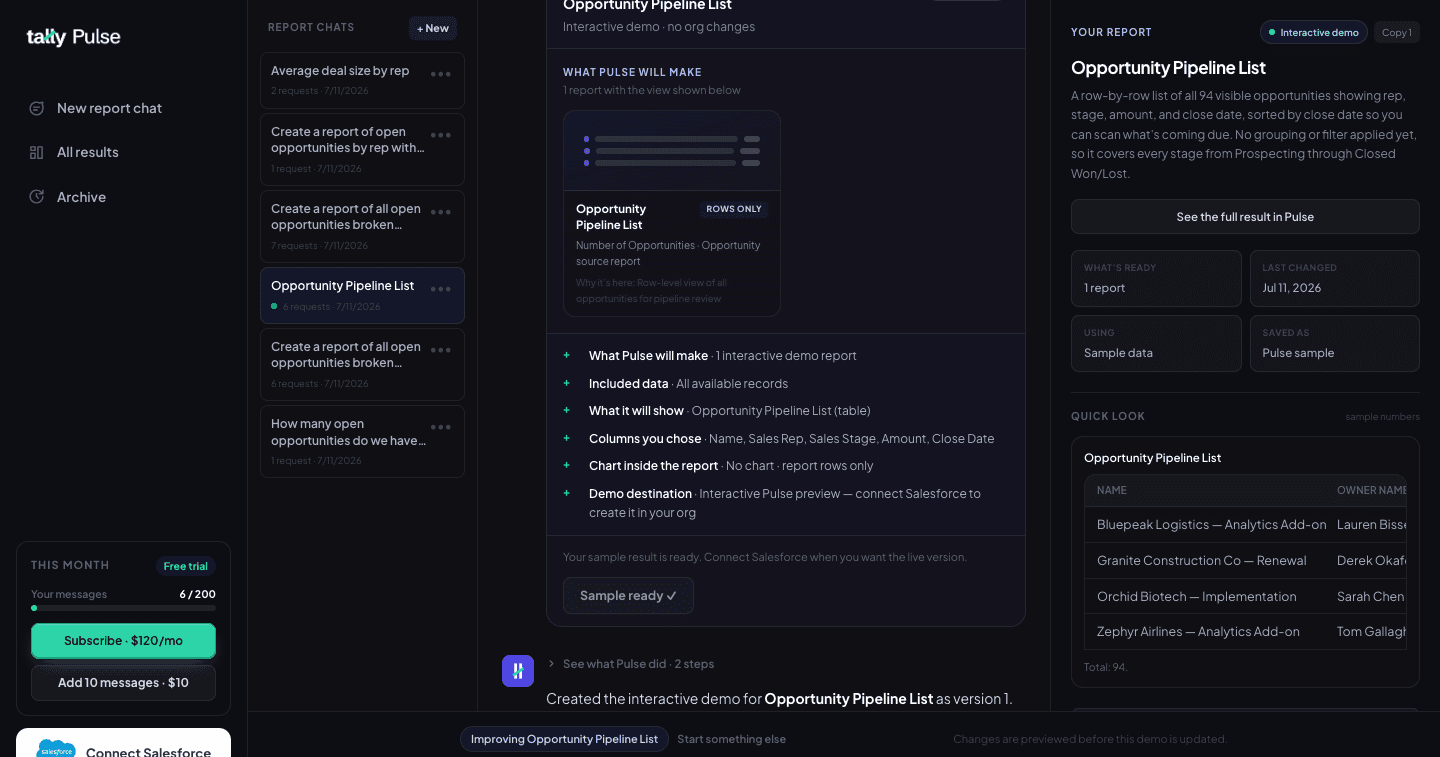Click the Interactive demo badge
1440x757 pixels.
1313,32
